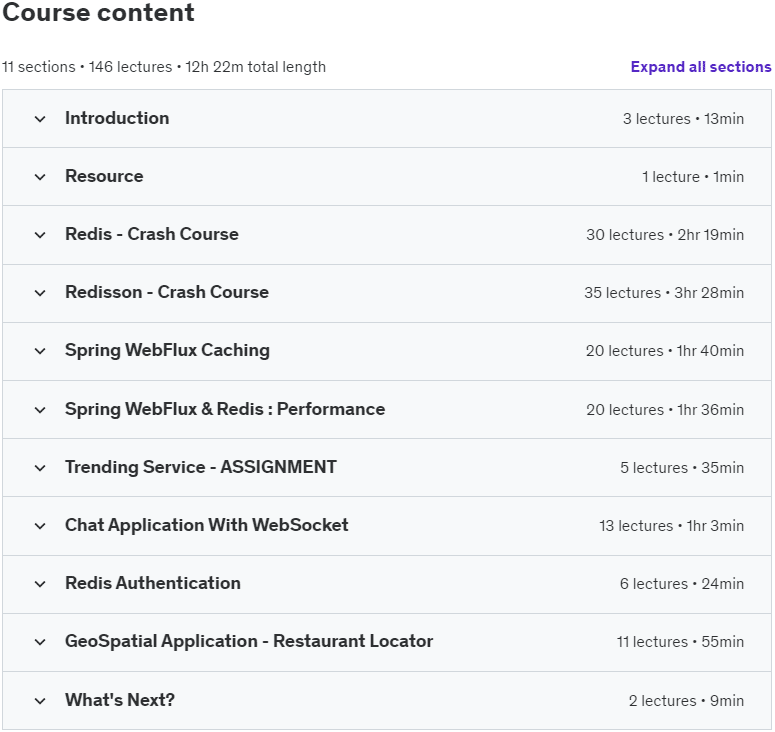Expand the What's Next? section chevron

click(40, 701)
